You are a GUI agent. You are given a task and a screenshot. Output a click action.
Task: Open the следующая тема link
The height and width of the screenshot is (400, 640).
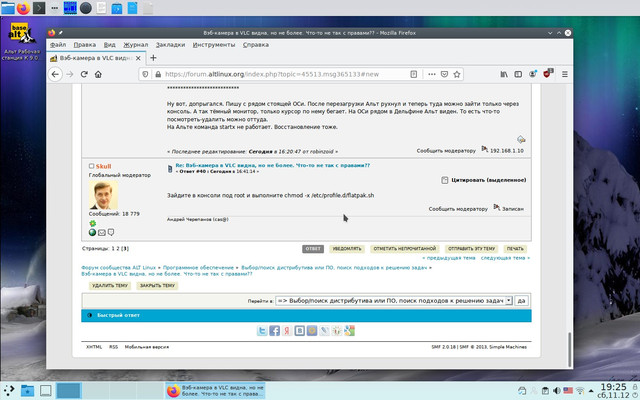(x=505, y=258)
